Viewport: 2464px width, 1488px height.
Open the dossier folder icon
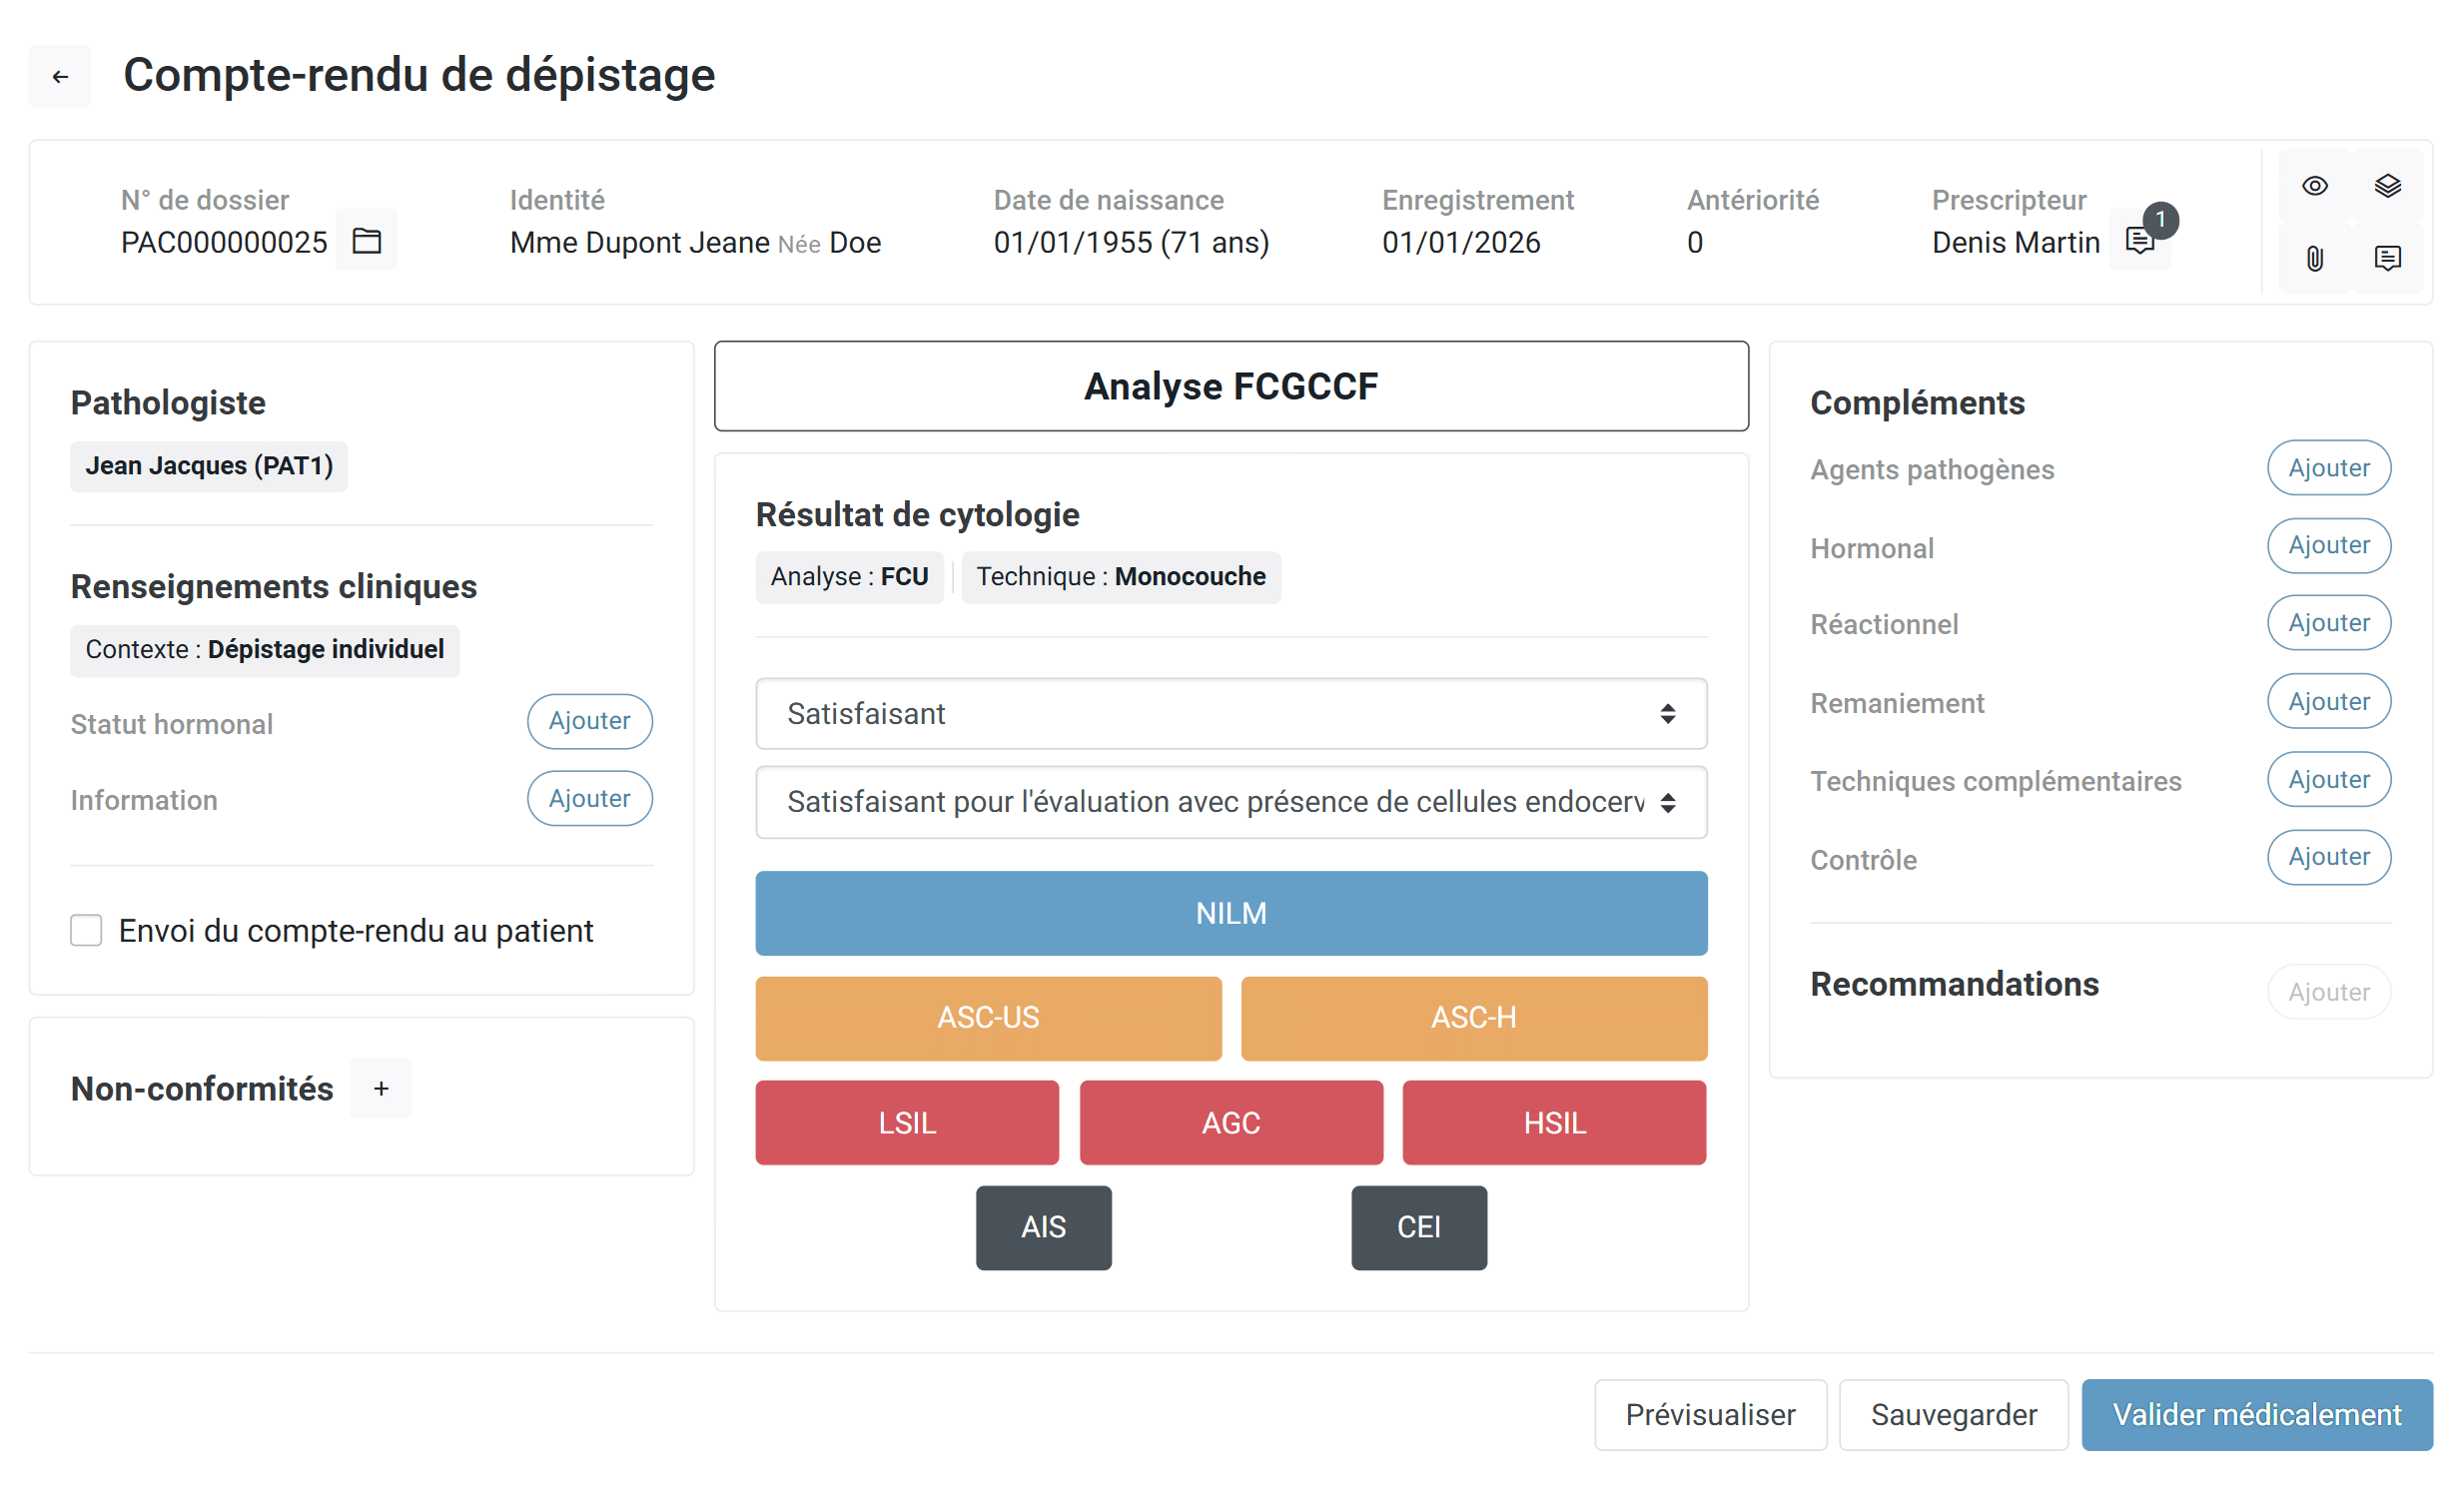pyautogui.click(x=367, y=241)
